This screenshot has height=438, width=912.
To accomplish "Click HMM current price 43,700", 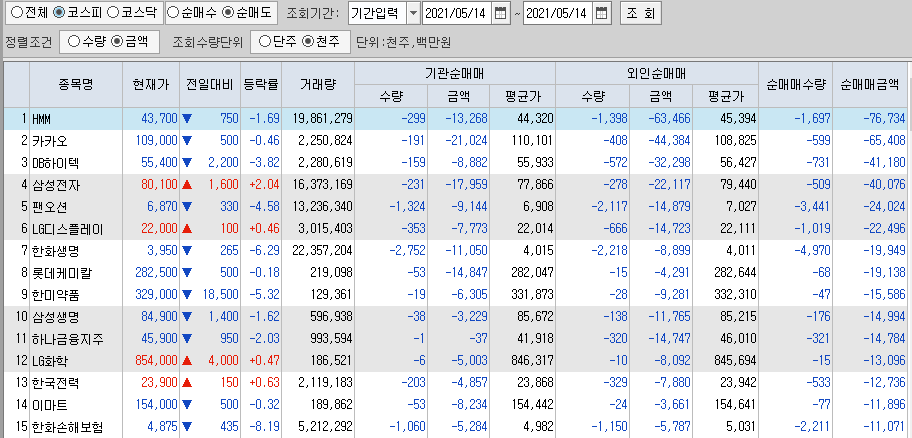I will tap(159, 119).
